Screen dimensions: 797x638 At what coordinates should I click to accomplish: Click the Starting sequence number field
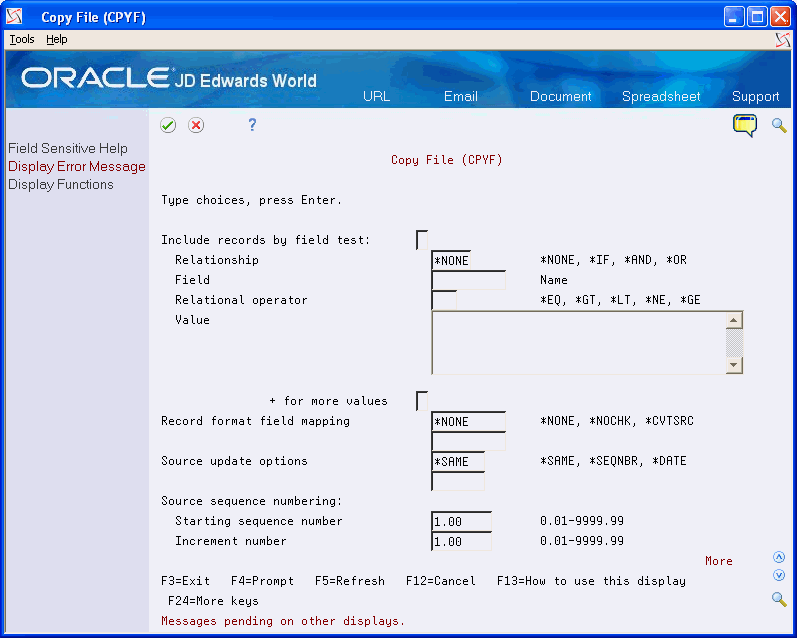[461, 522]
